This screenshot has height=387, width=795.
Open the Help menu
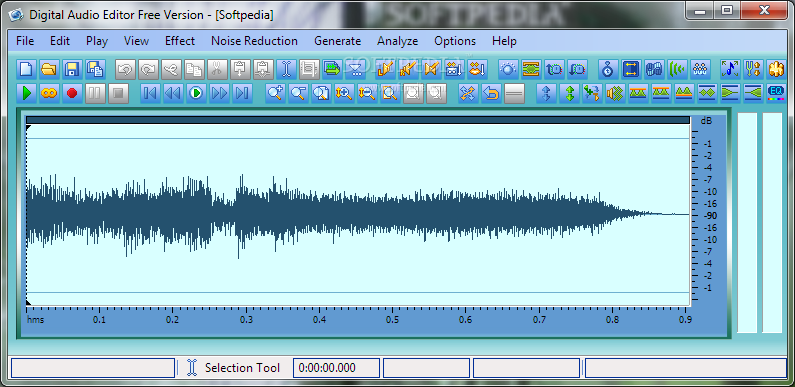504,41
